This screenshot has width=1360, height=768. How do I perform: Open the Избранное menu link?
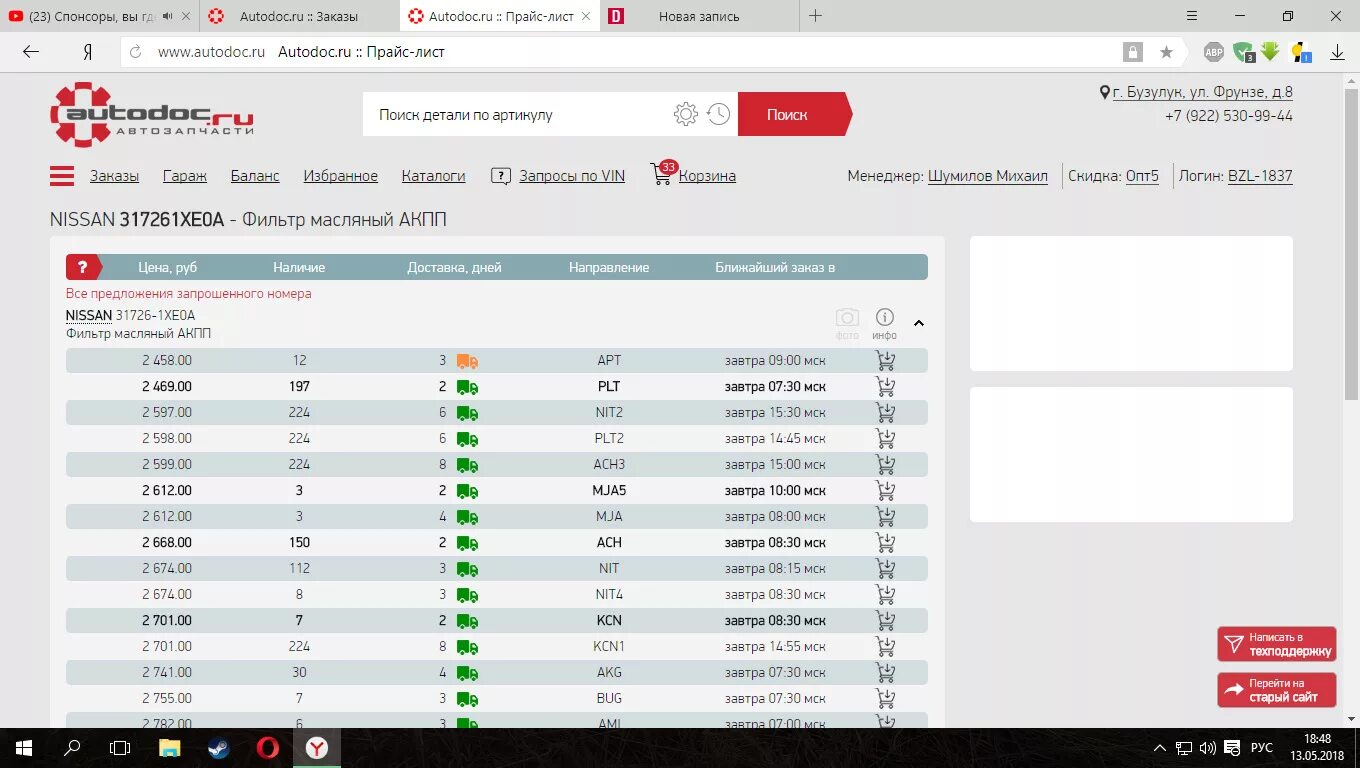(x=341, y=176)
